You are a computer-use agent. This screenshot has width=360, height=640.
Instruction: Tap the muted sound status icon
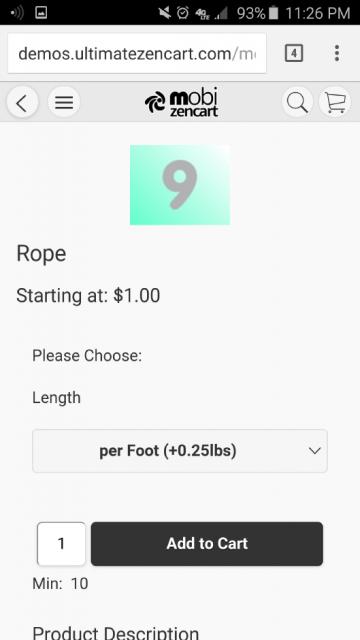pyautogui.click(x=164, y=13)
